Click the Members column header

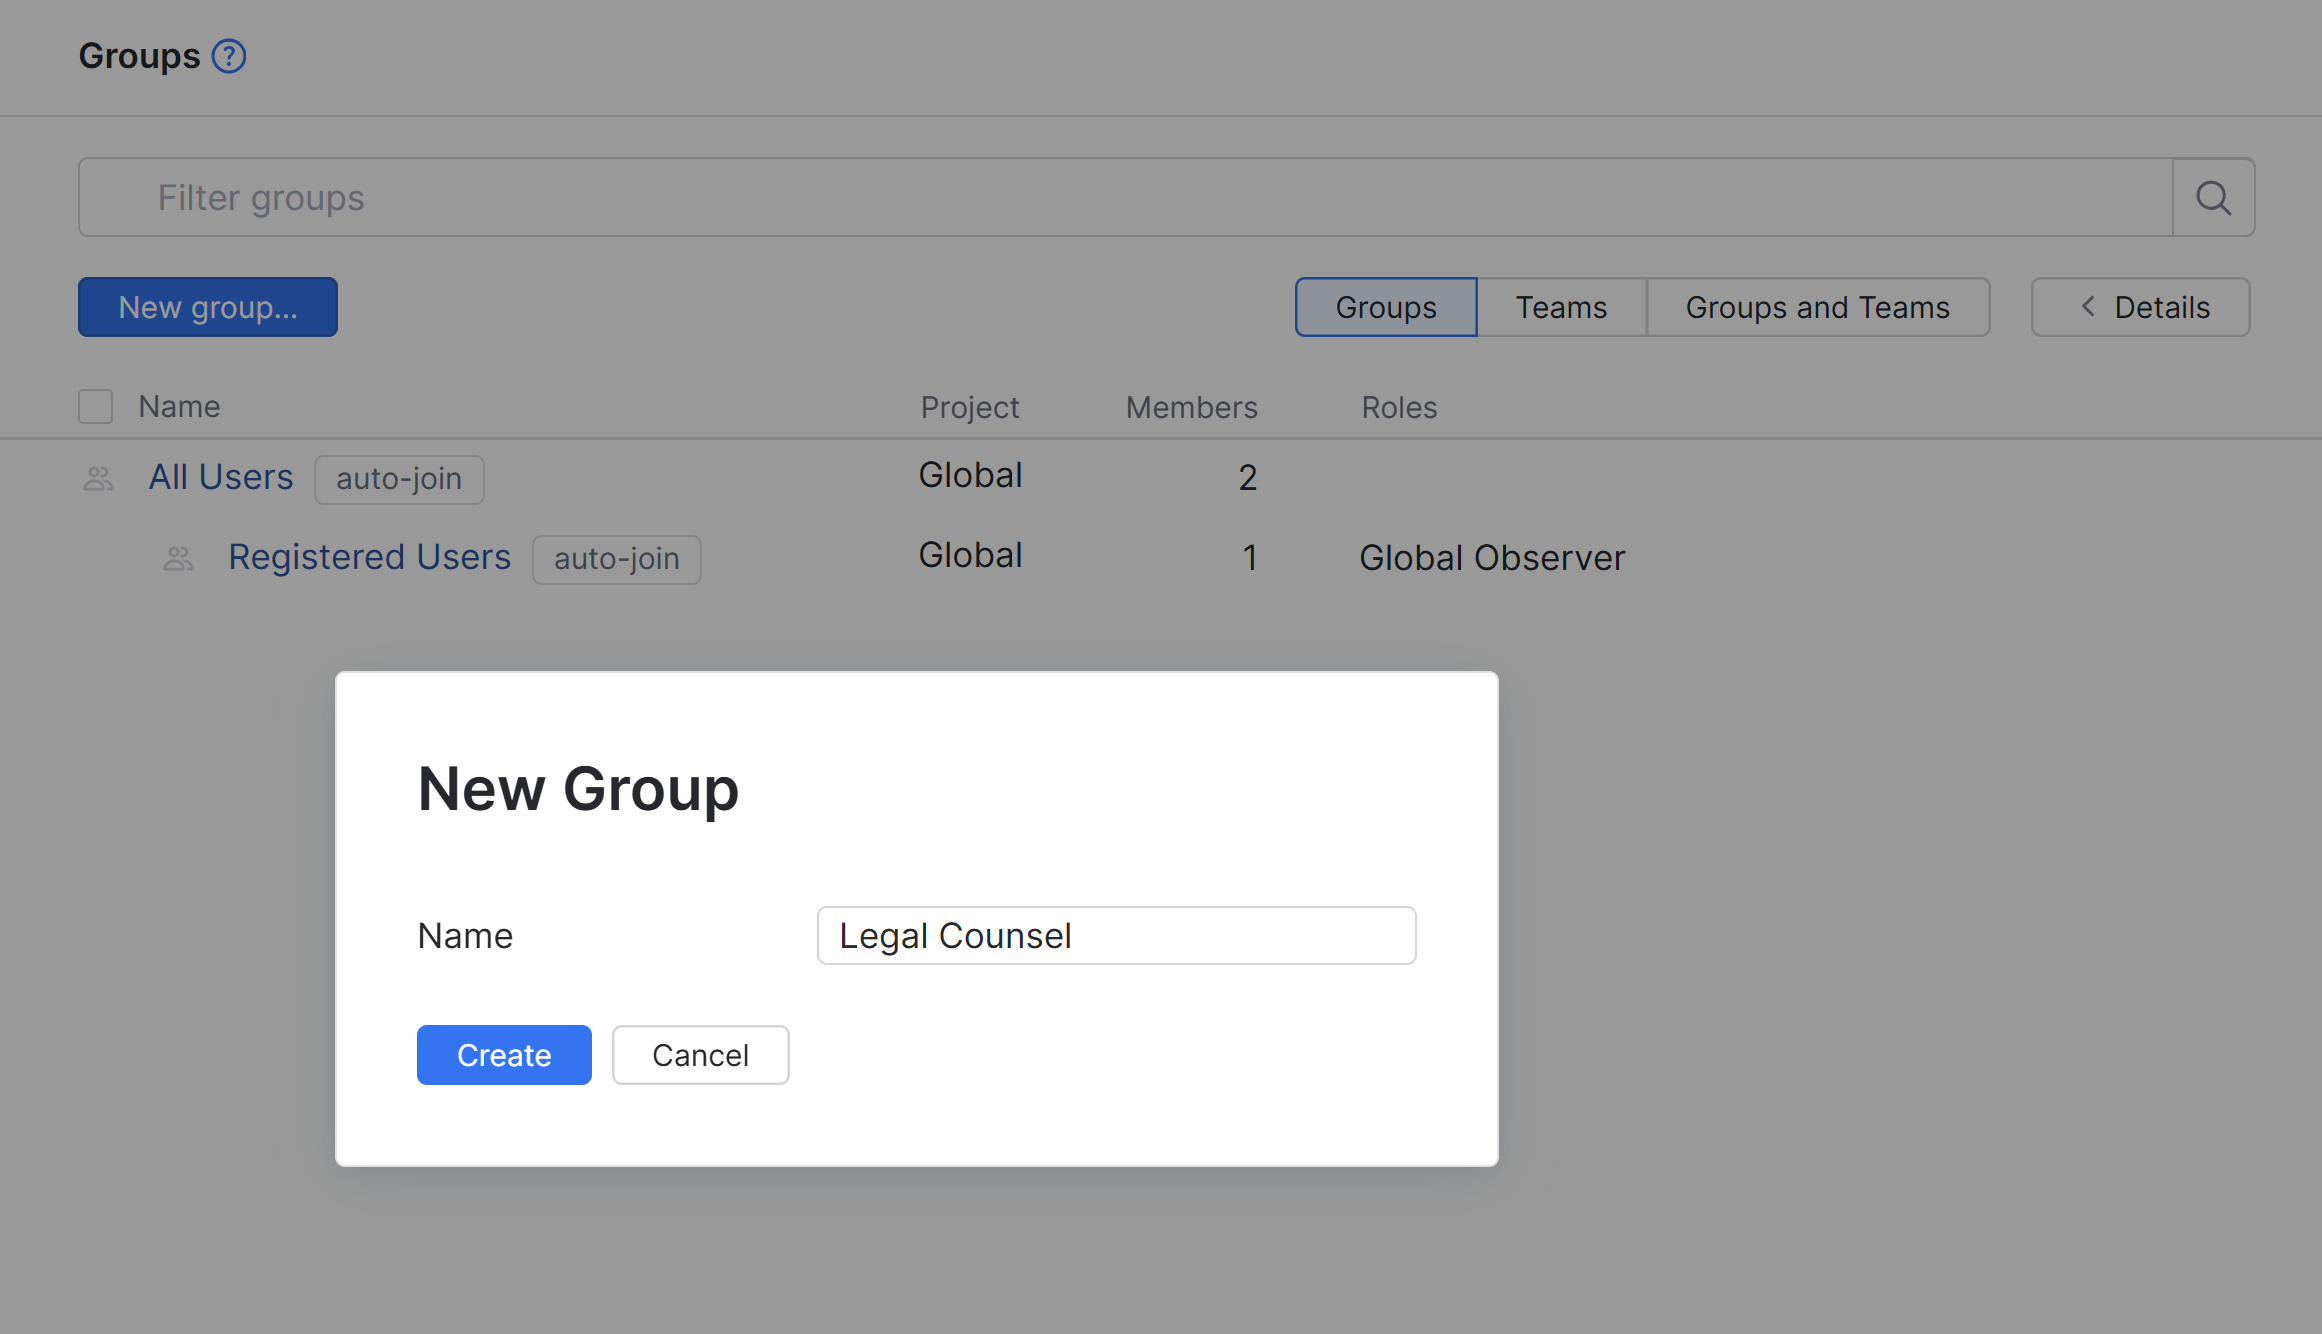pyautogui.click(x=1191, y=407)
